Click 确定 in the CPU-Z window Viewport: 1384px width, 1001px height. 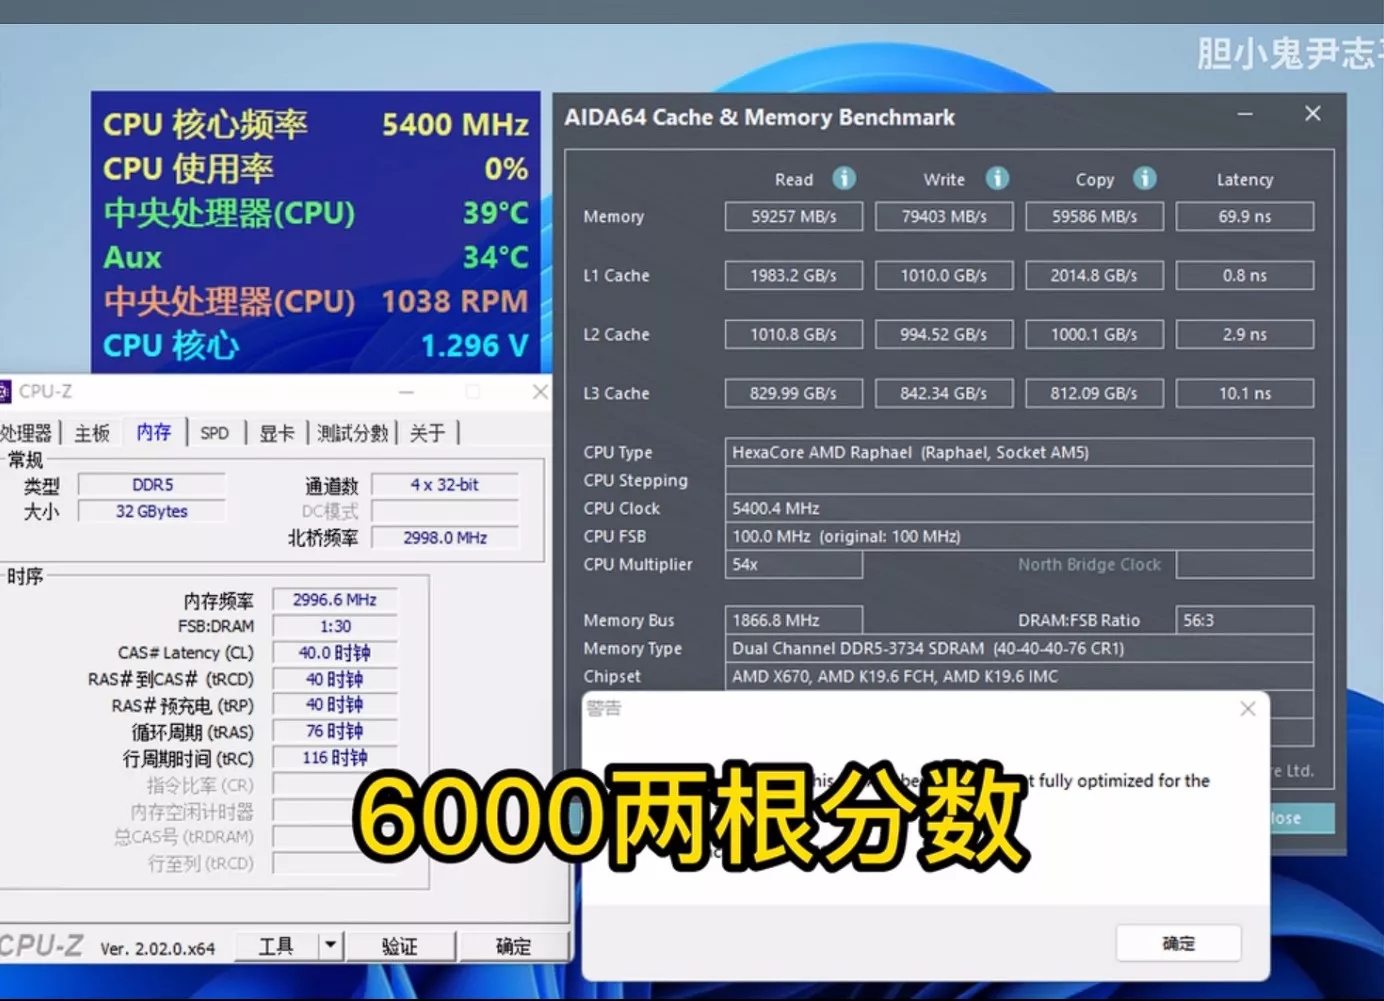[514, 945]
